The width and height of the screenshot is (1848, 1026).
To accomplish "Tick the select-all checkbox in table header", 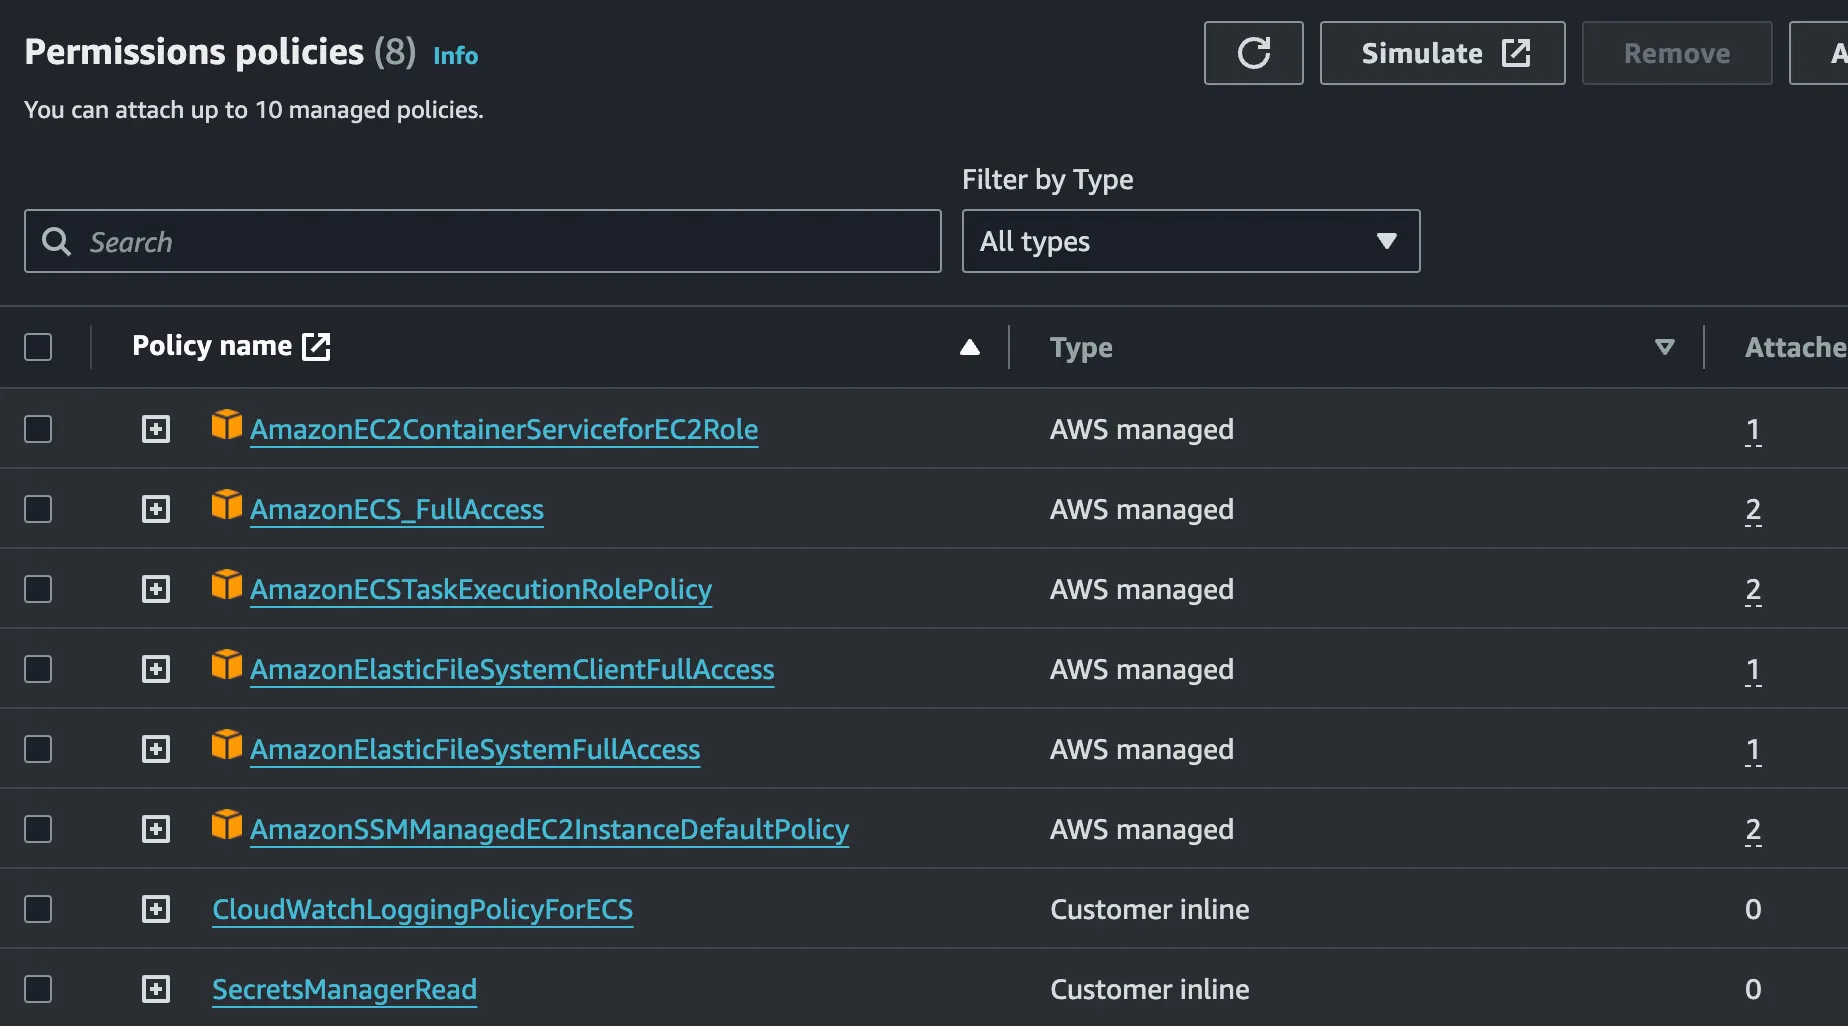I will tap(38, 347).
